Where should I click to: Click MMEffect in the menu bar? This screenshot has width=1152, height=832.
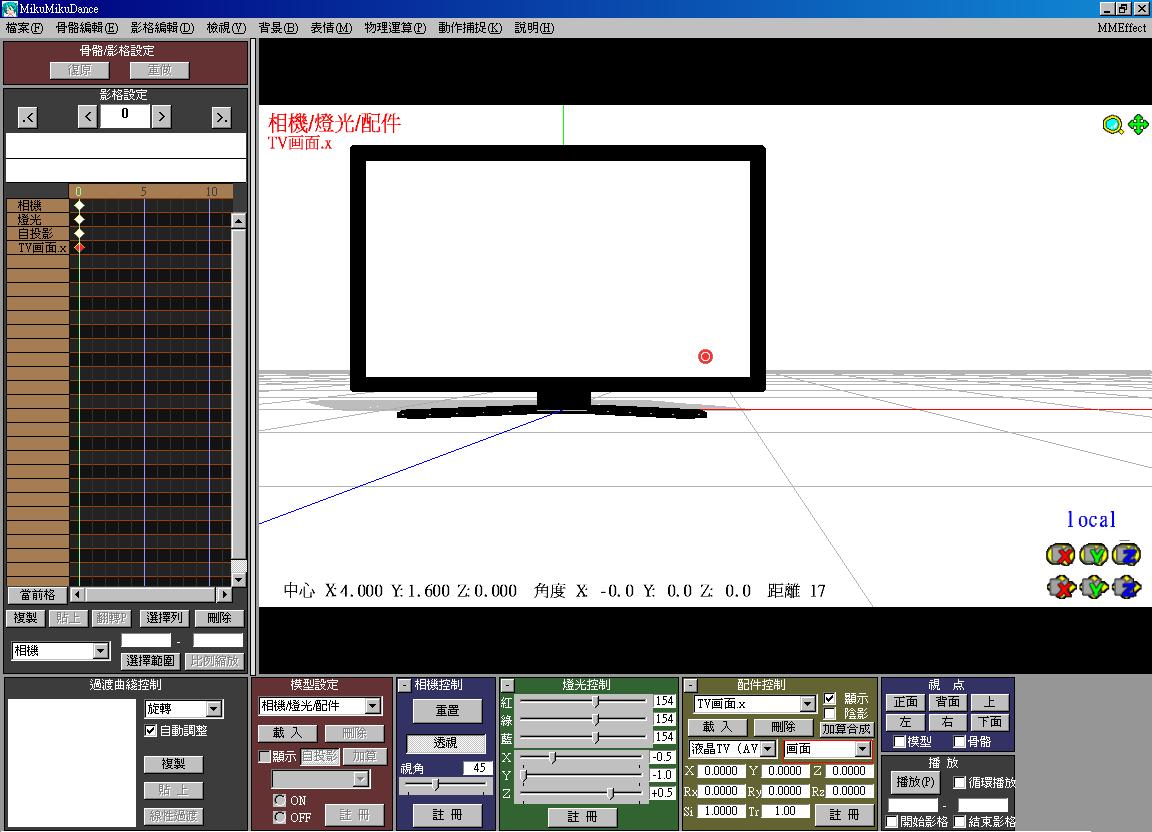coord(1121,28)
